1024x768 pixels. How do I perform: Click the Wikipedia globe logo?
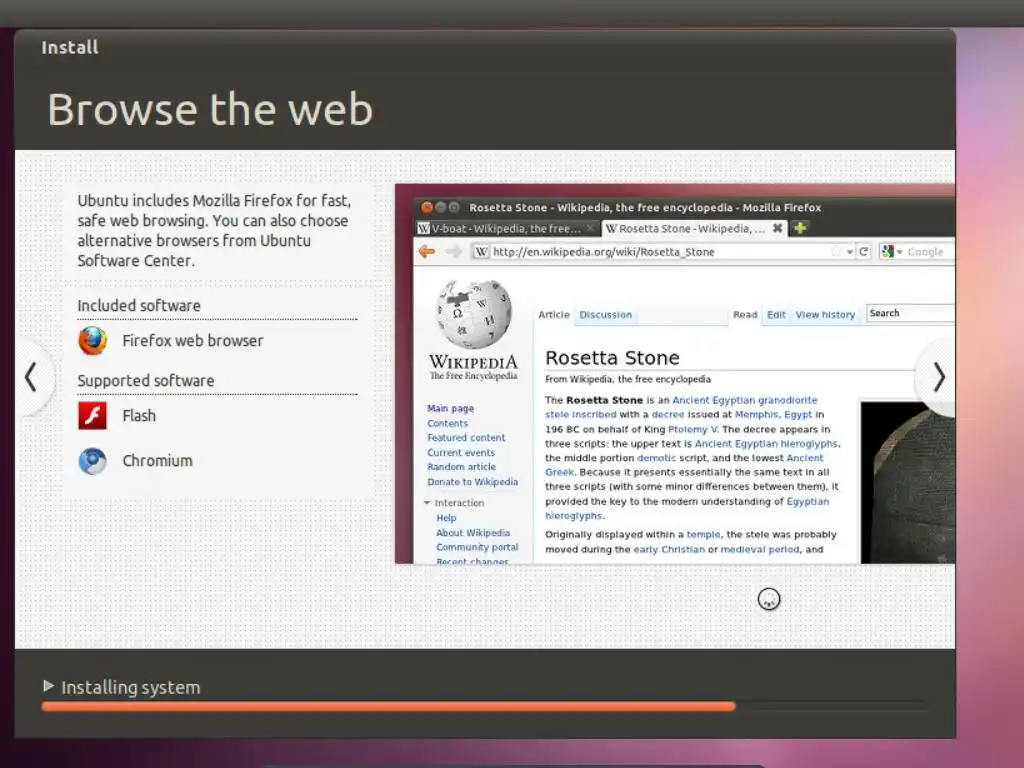[x=474, y=314]
